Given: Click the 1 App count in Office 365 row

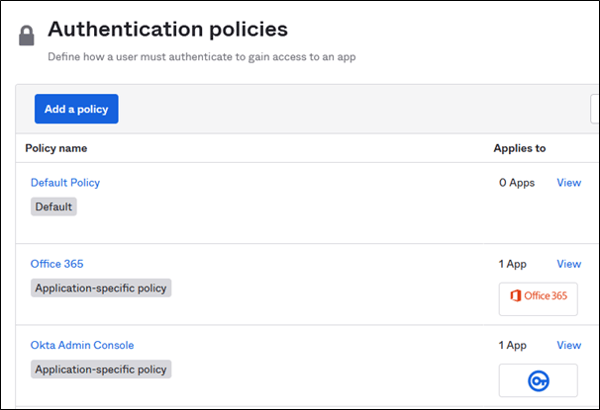Looking at the screenshot, I should pyautogui.click(x=513, y=264).
